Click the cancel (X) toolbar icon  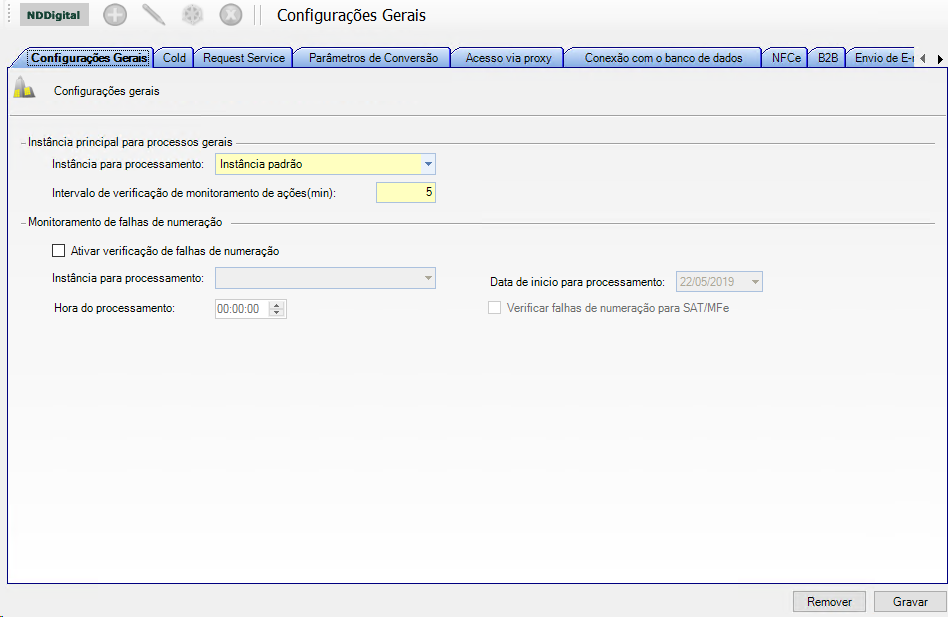pos(230,15)
